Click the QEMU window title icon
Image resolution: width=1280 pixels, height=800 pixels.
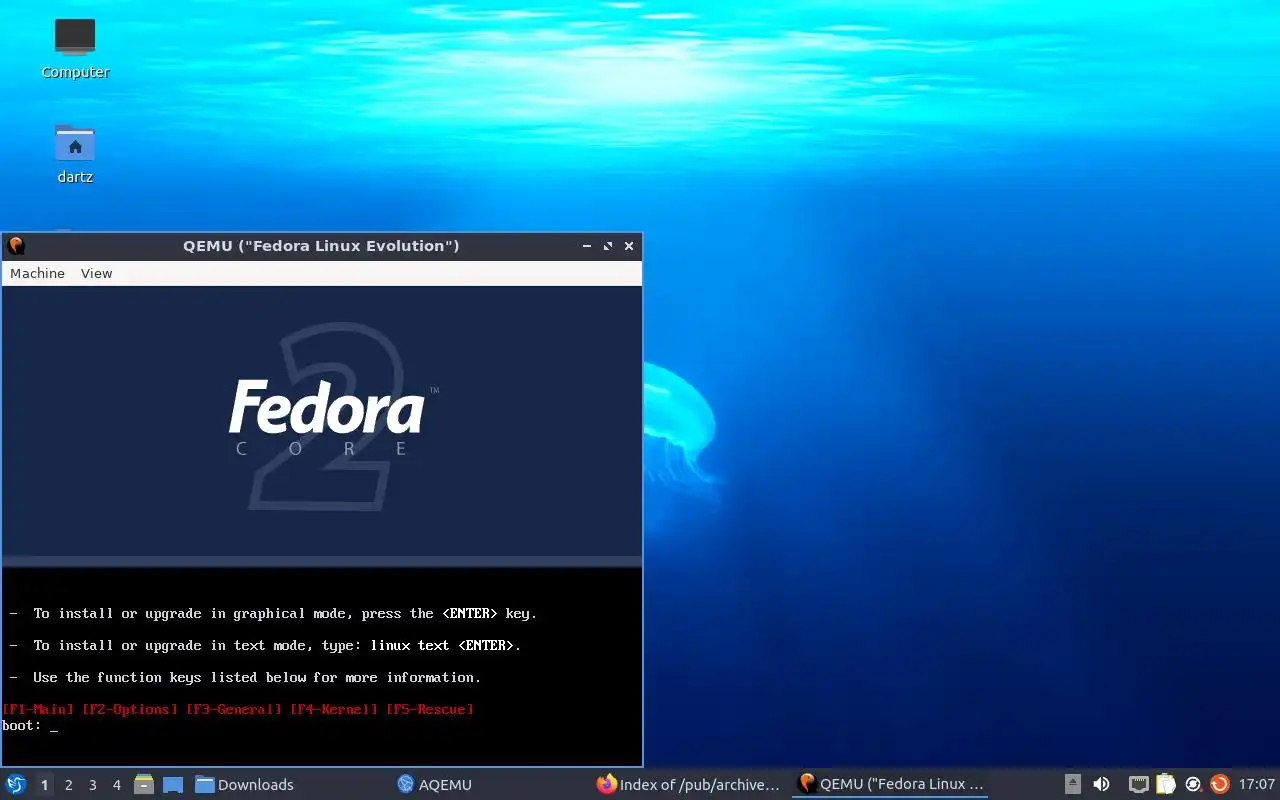pyautogui.click(x=16, y=245)
